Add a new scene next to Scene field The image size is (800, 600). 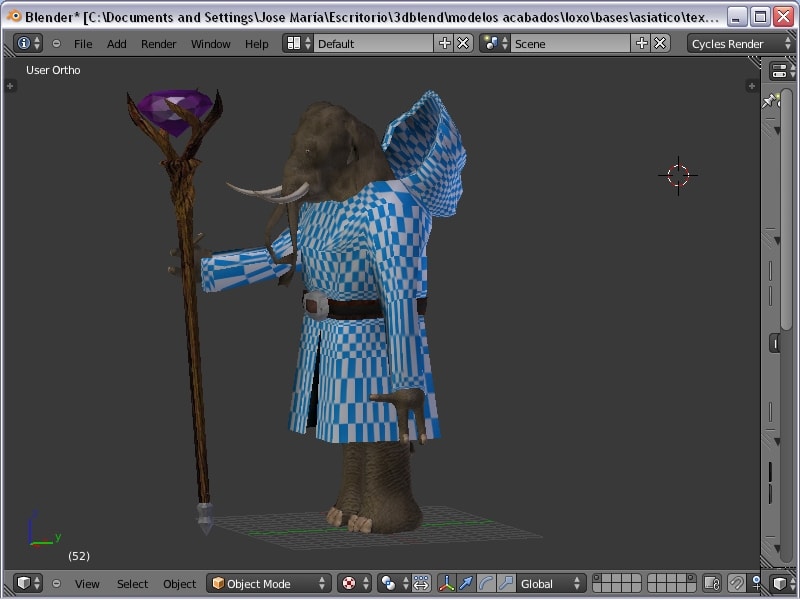(642, 43)
